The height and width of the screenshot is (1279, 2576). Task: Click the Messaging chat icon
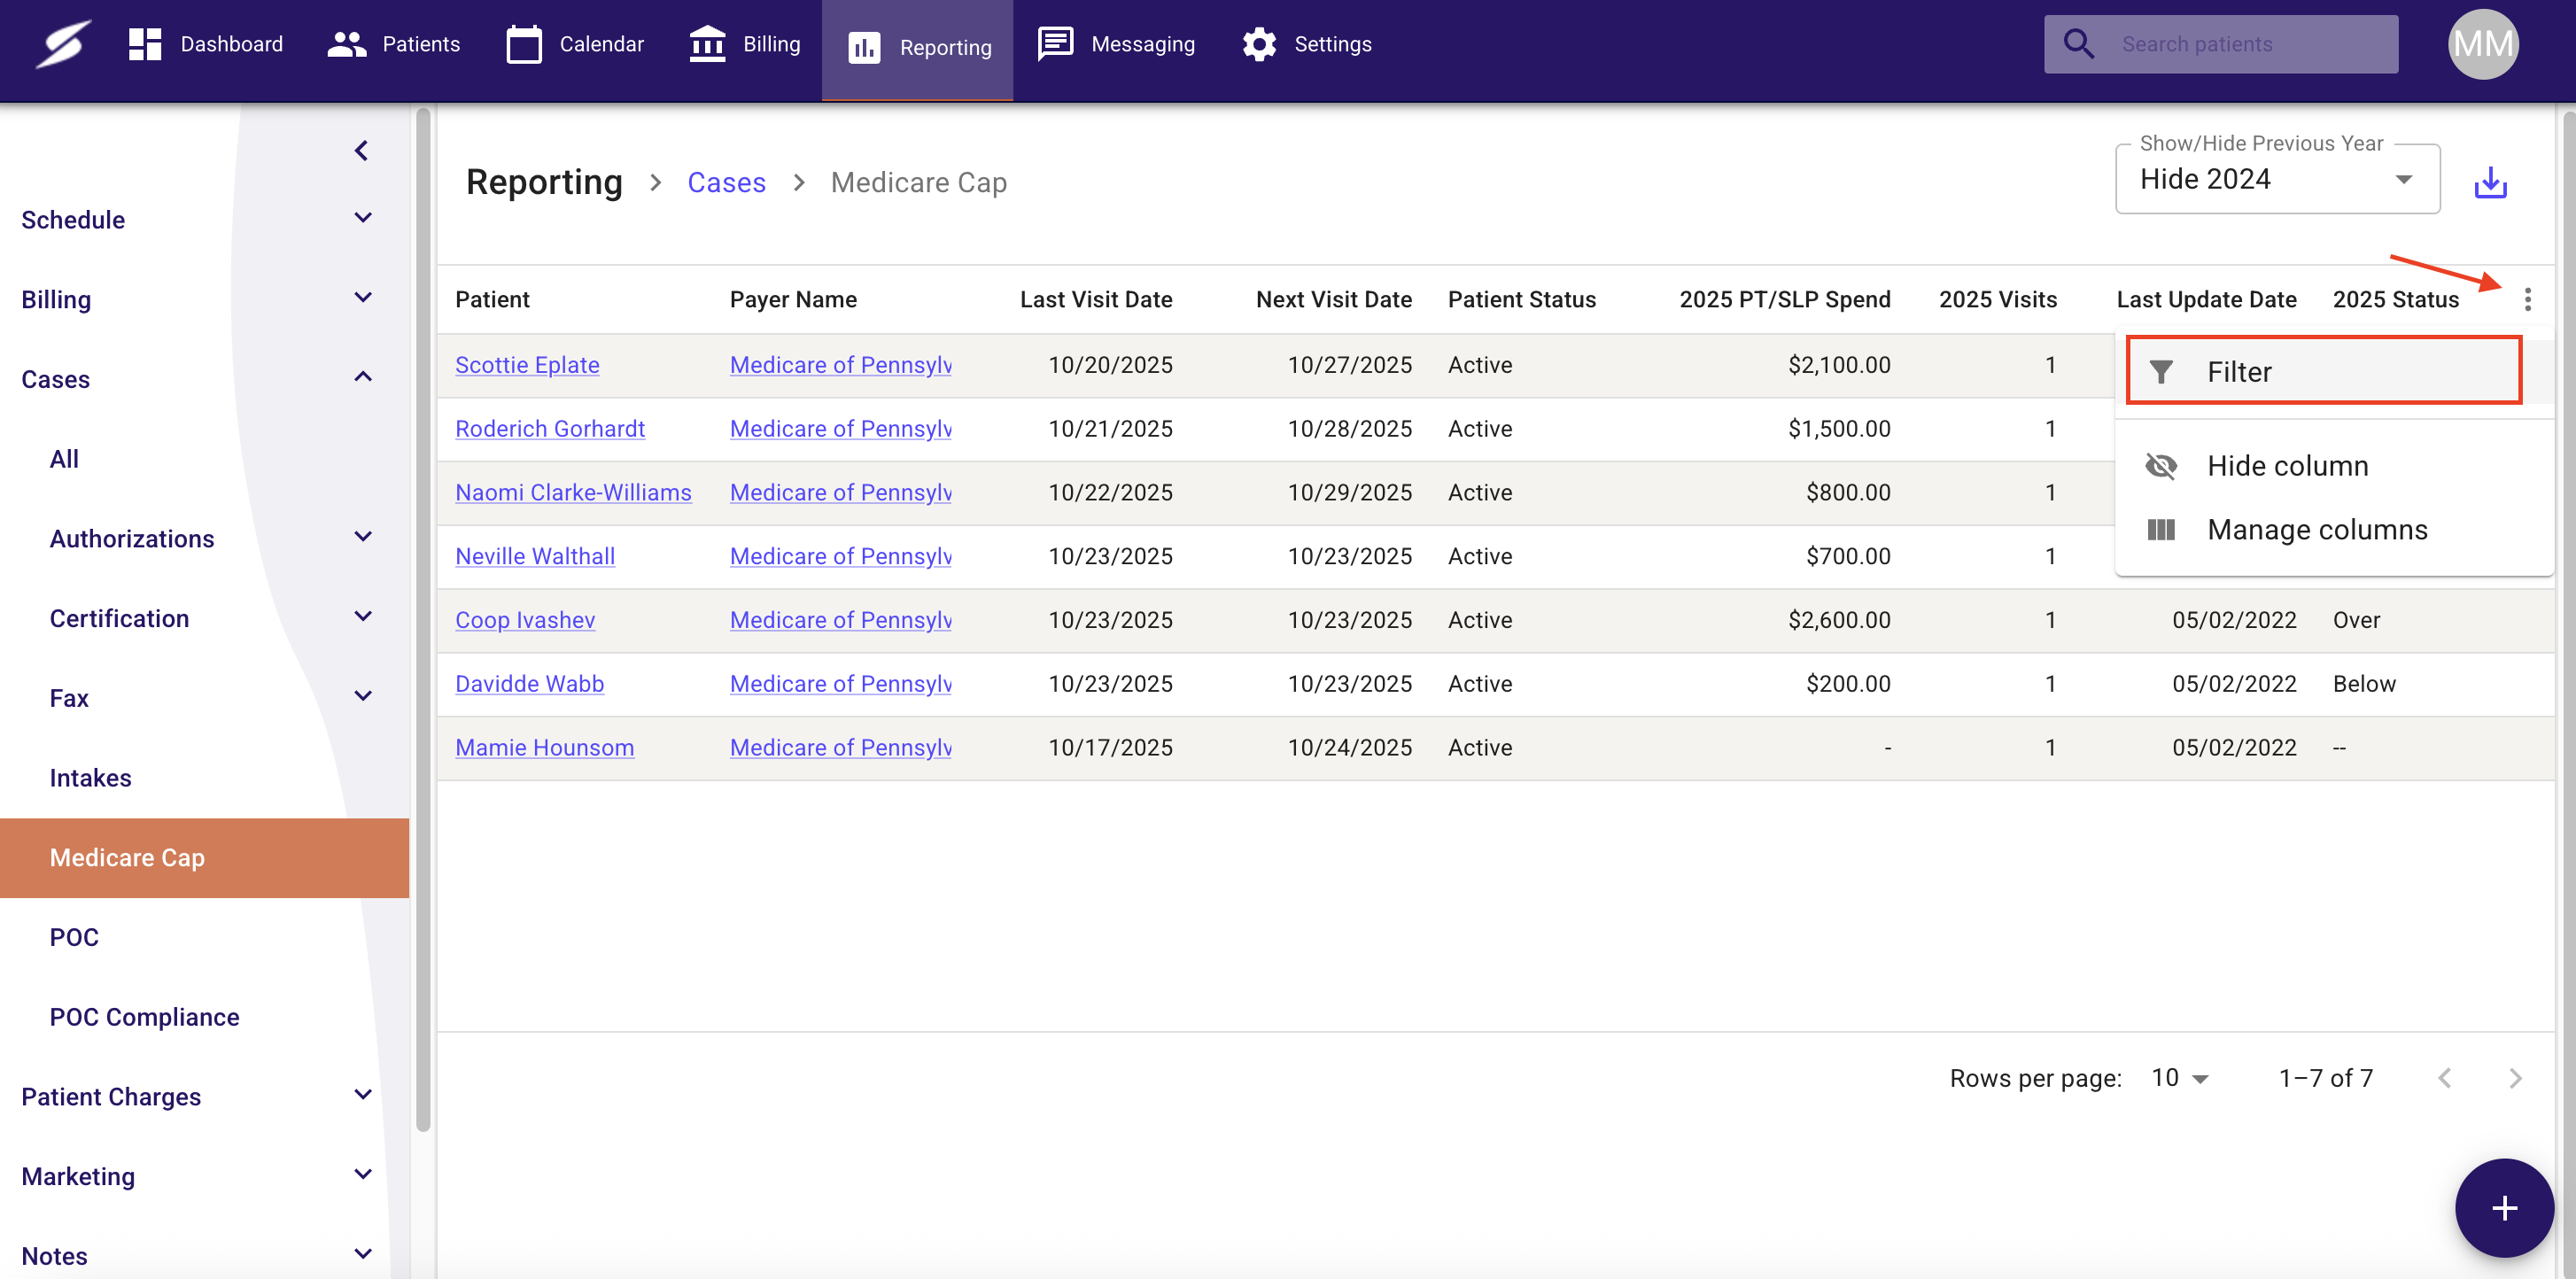click(x=1055, y=44)
